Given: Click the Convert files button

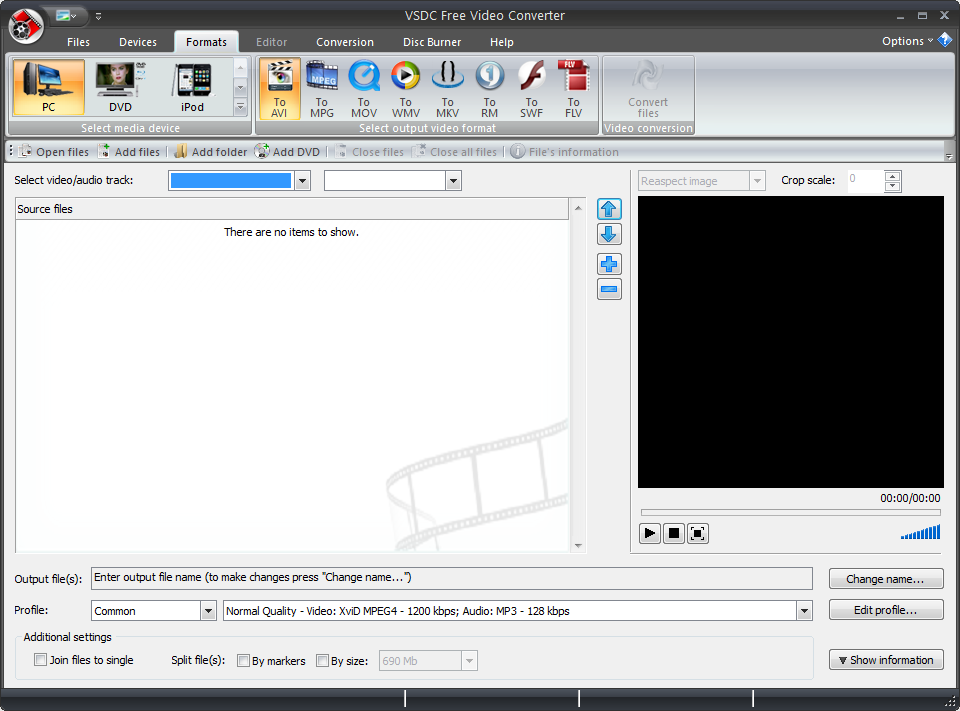Looking at the screenshot, I should 648,89.
